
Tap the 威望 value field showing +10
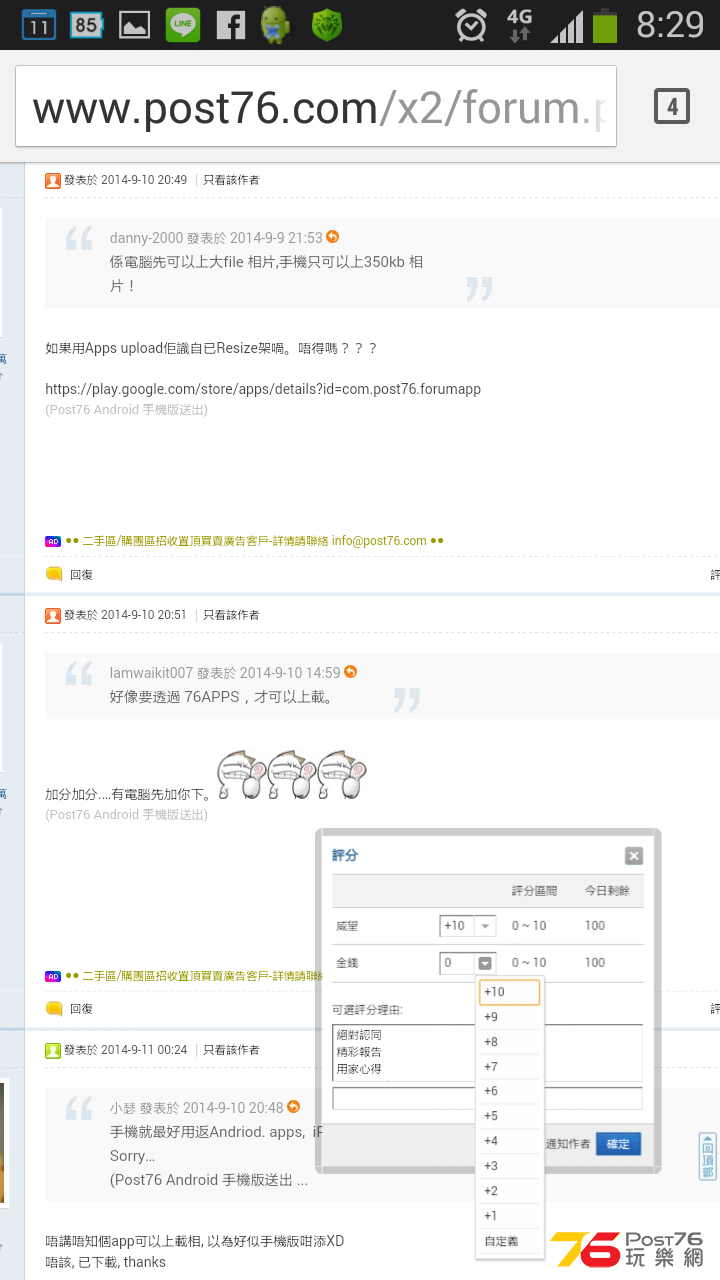tap(457, 926)
